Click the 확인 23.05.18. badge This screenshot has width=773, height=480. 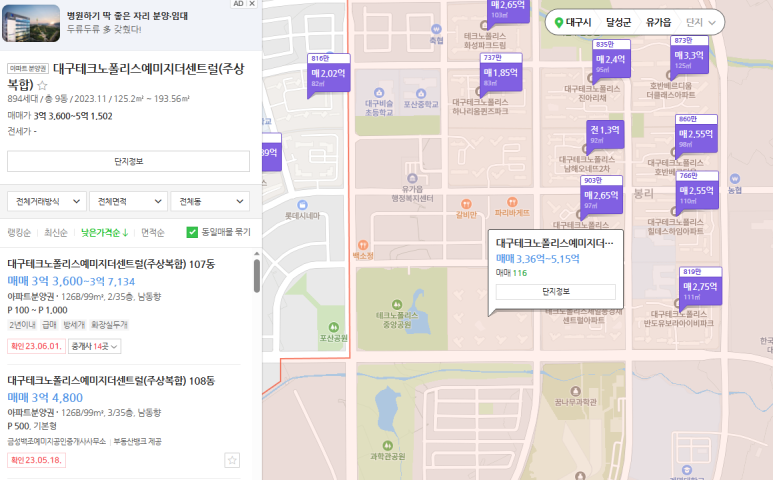point(36,460)
